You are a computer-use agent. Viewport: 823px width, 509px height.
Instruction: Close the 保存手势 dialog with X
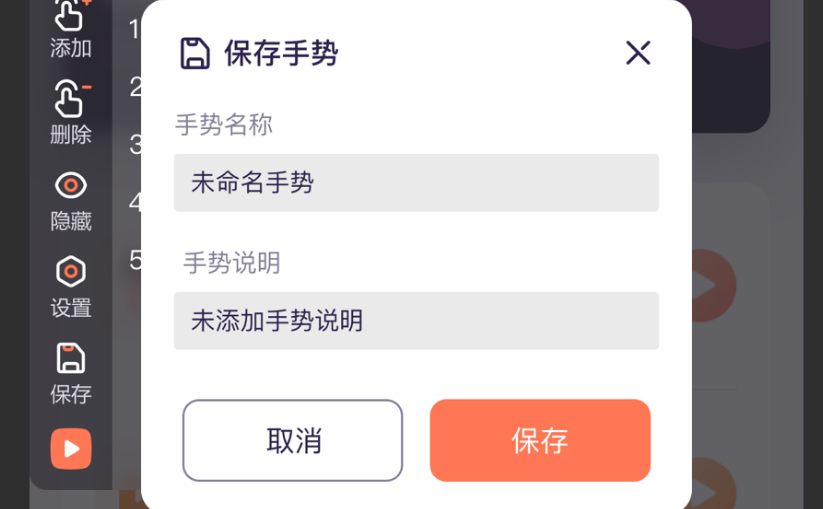638,53
